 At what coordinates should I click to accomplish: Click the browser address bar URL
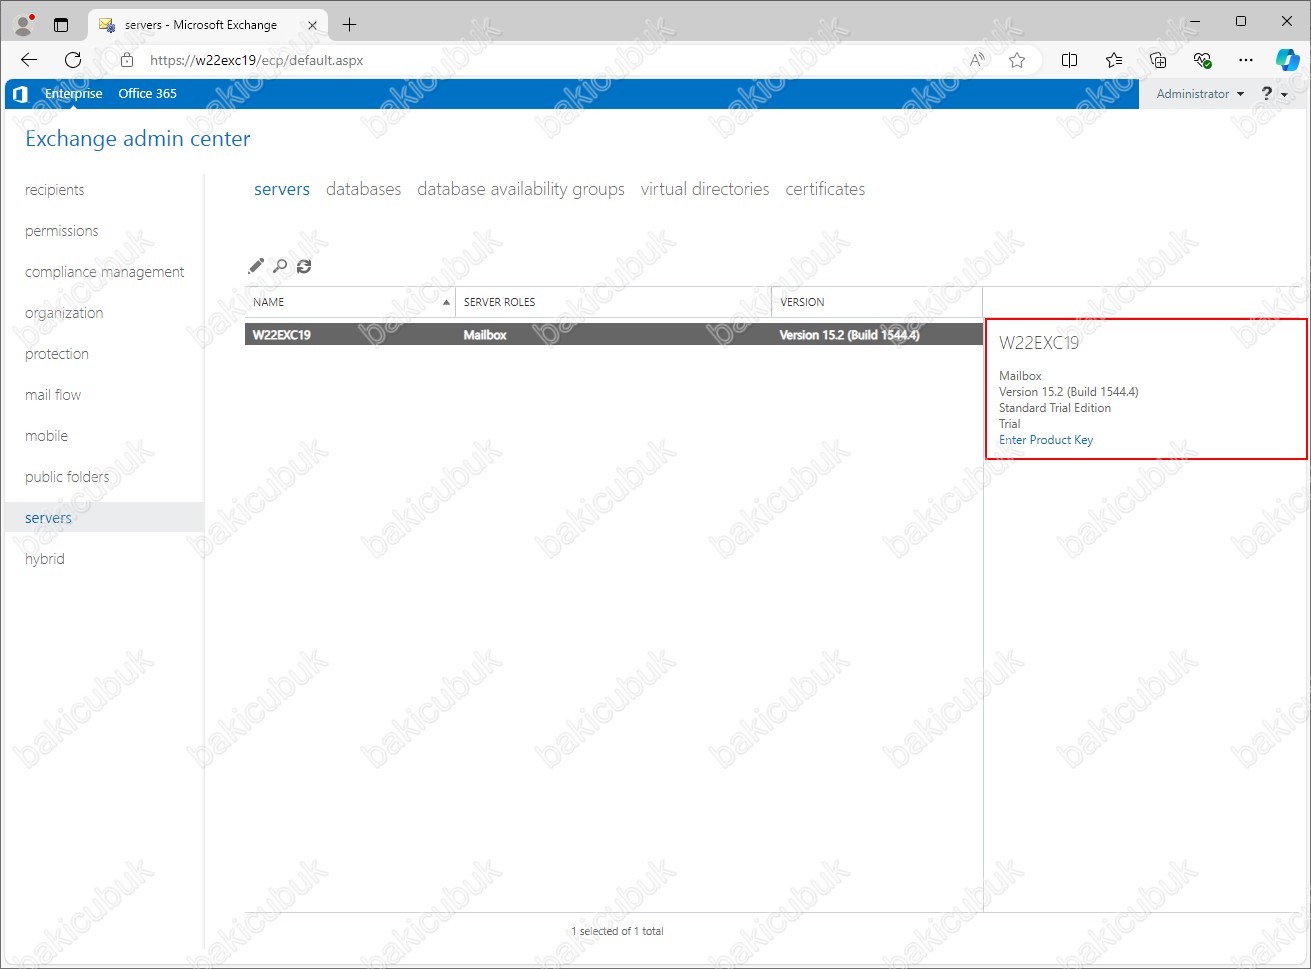(x=257, y=60)
